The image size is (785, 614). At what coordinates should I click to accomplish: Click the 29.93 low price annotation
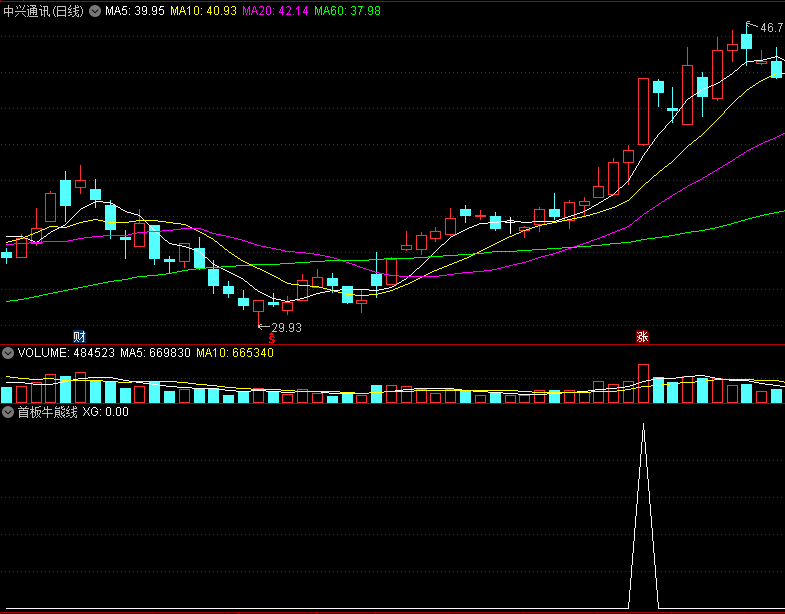(x=286, y=328)
